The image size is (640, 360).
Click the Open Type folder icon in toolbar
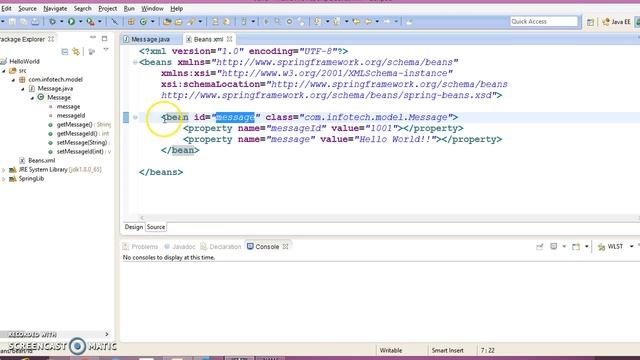[167, 21]
